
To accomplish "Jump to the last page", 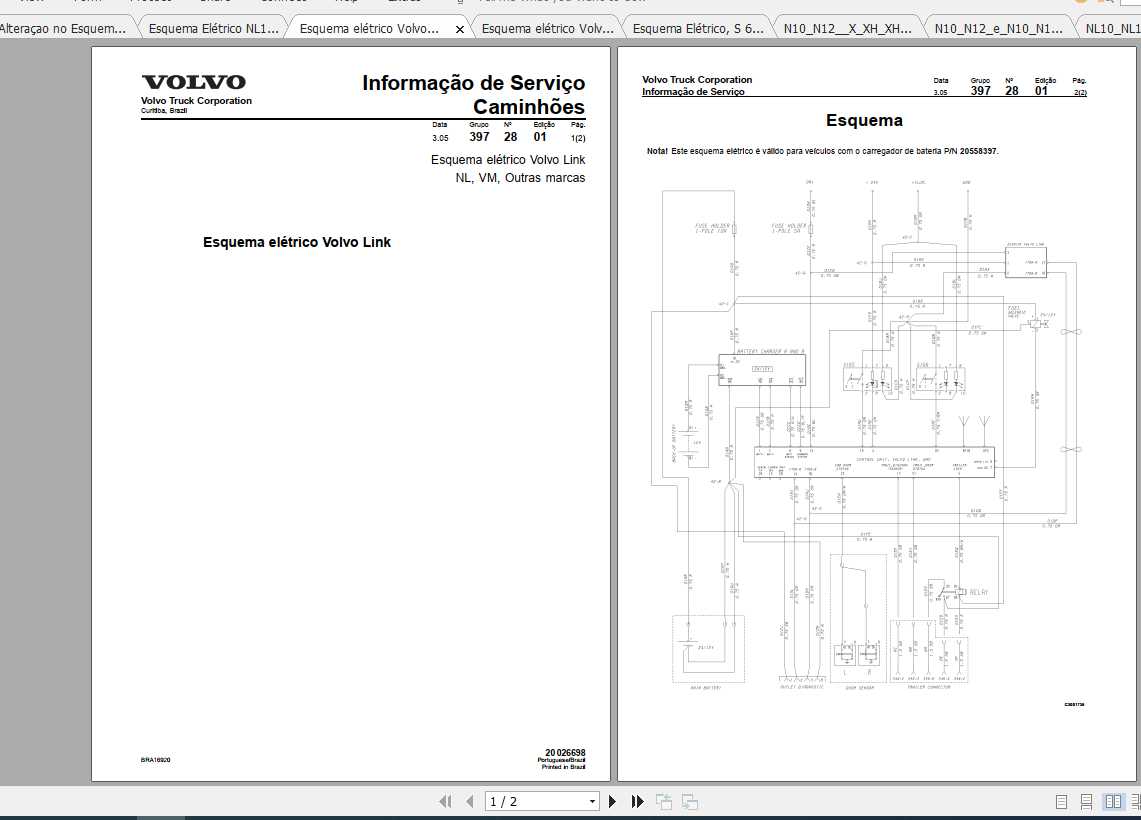I will (x=637, y=801).
